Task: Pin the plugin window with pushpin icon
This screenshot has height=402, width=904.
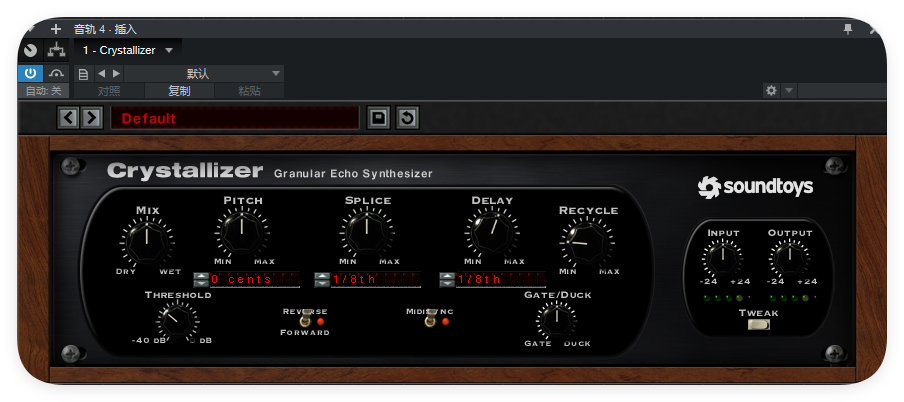Action: click(848, 29)
